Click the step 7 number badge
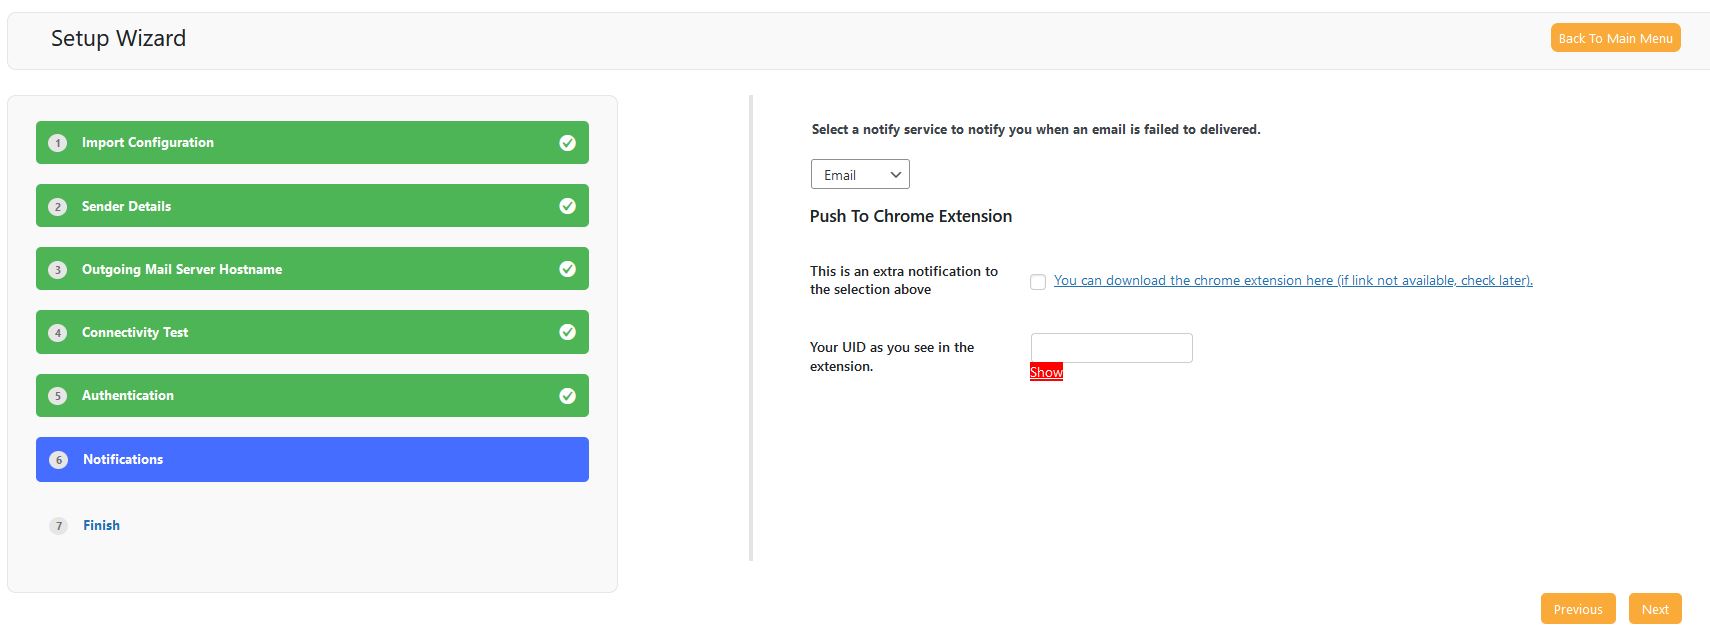Image resolution: width=1710 pixels, height=637 pixels. click(x=59, y=526)
